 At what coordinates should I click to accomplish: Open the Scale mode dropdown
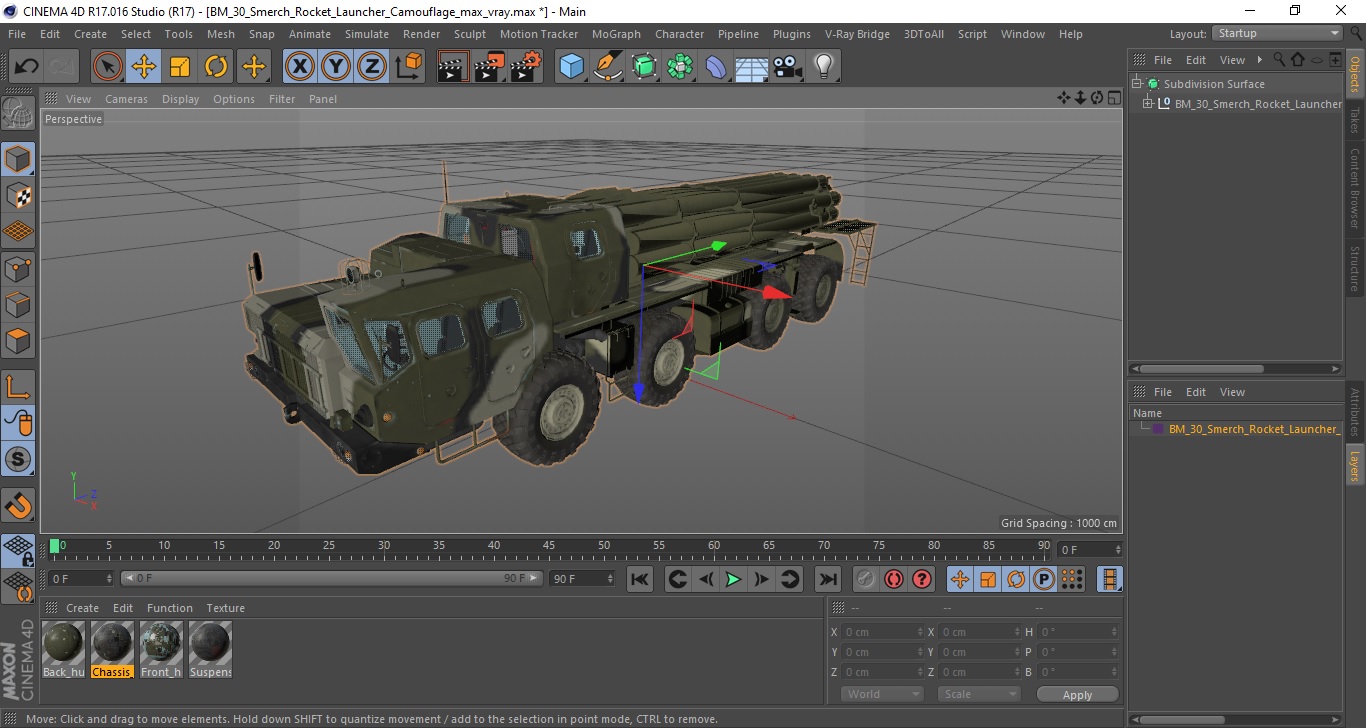[978, 694]
